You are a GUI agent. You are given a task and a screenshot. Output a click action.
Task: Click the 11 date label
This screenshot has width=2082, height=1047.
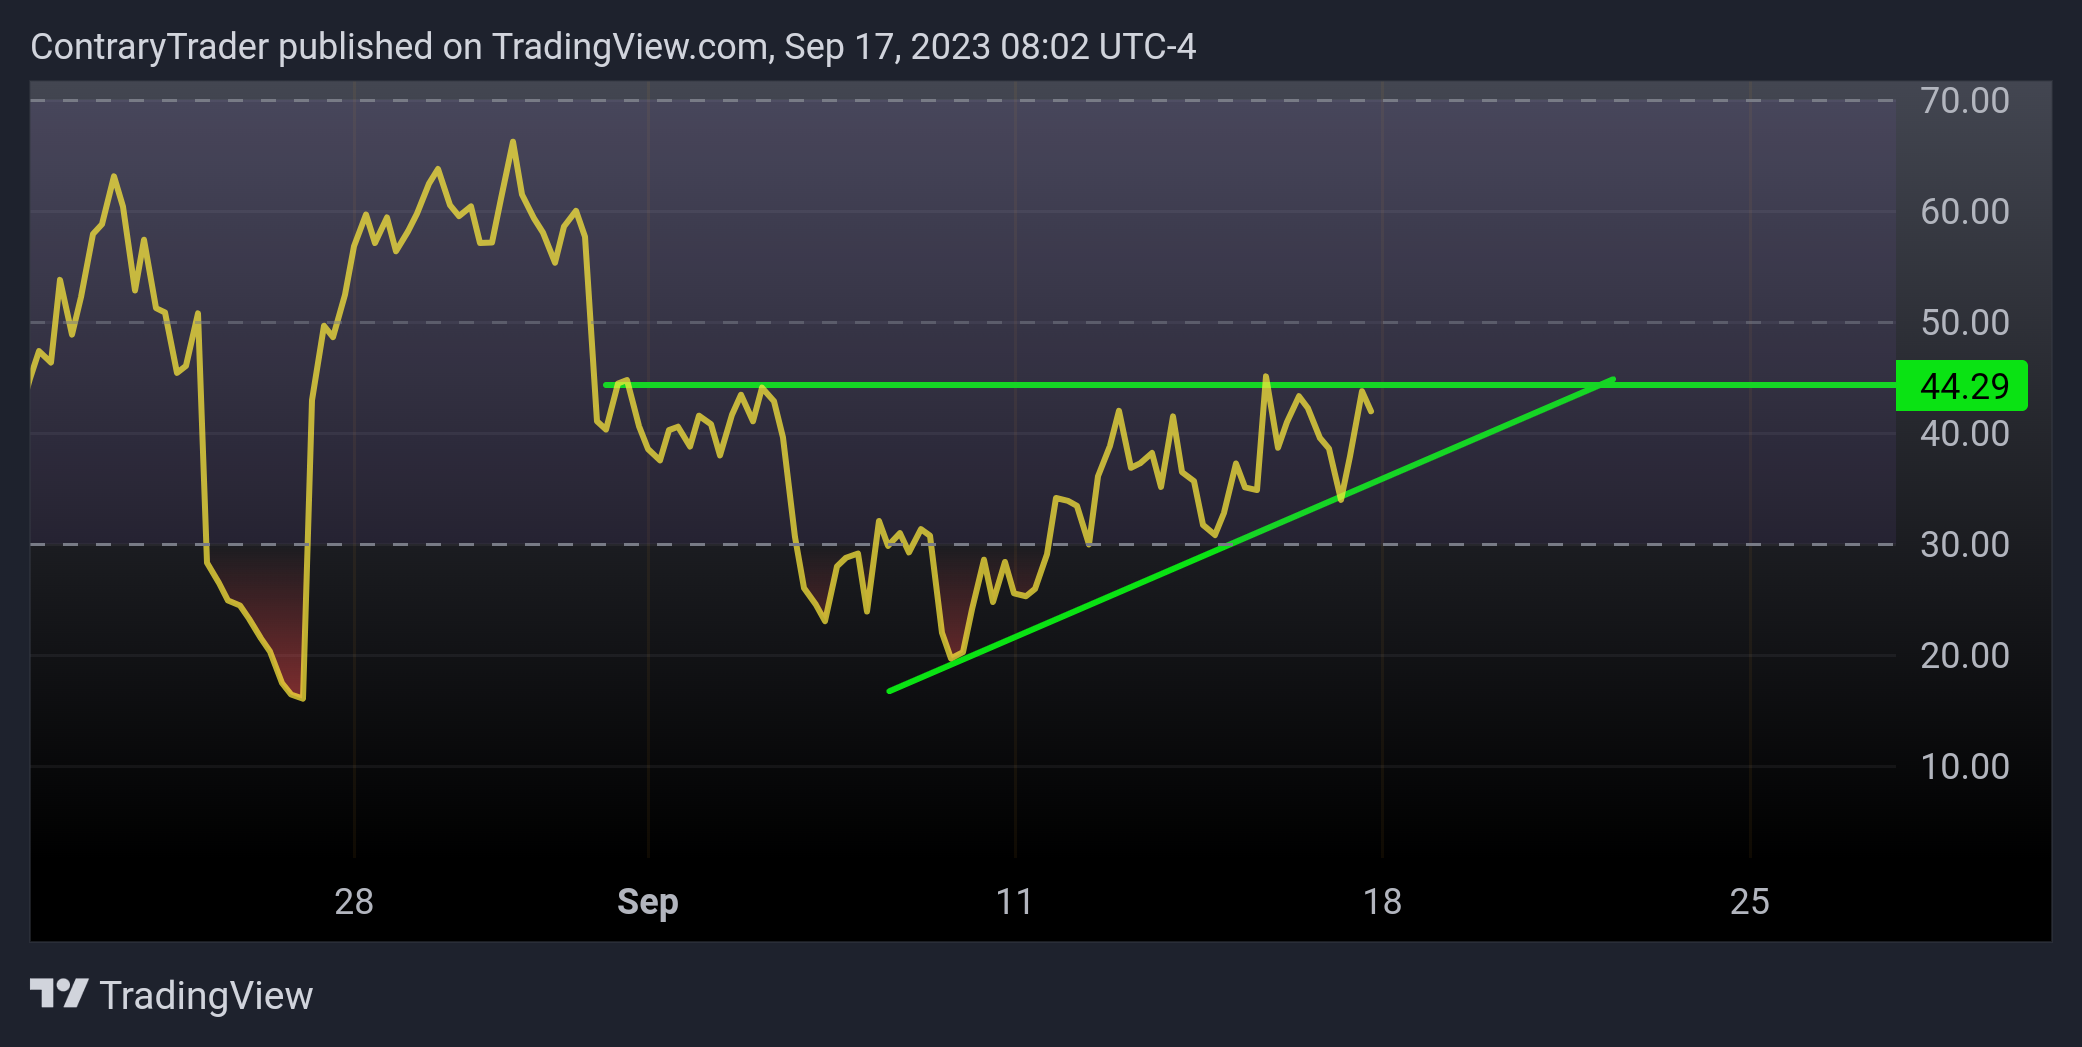point(1015,902)
